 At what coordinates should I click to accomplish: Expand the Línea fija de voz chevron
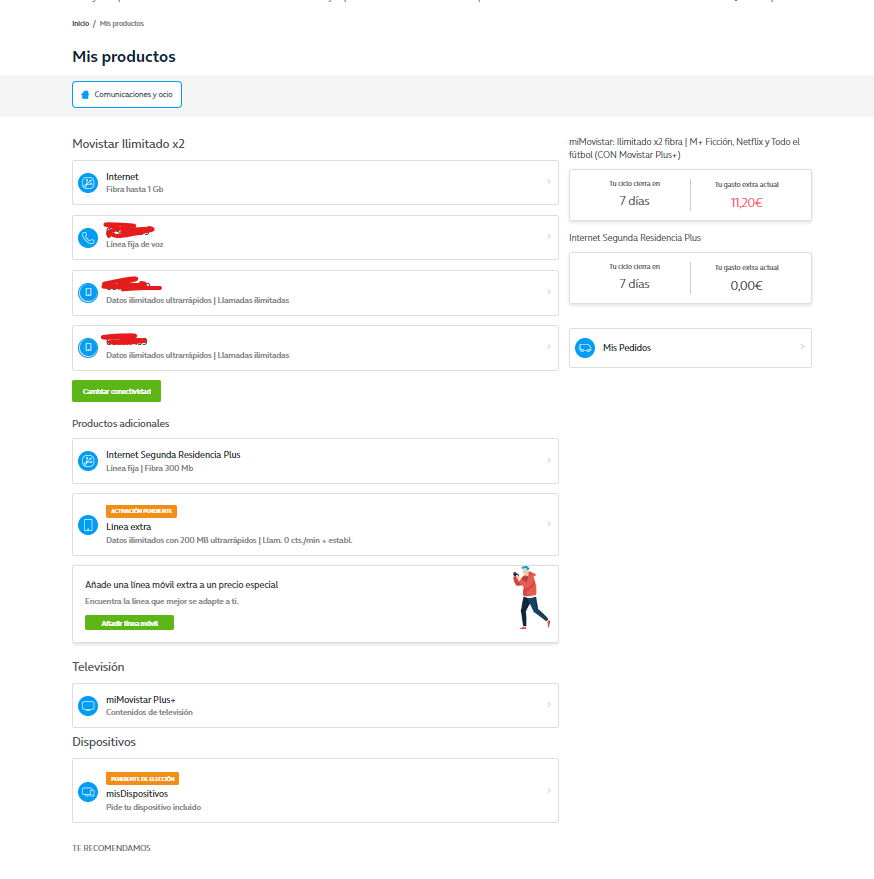click(548, 237)
